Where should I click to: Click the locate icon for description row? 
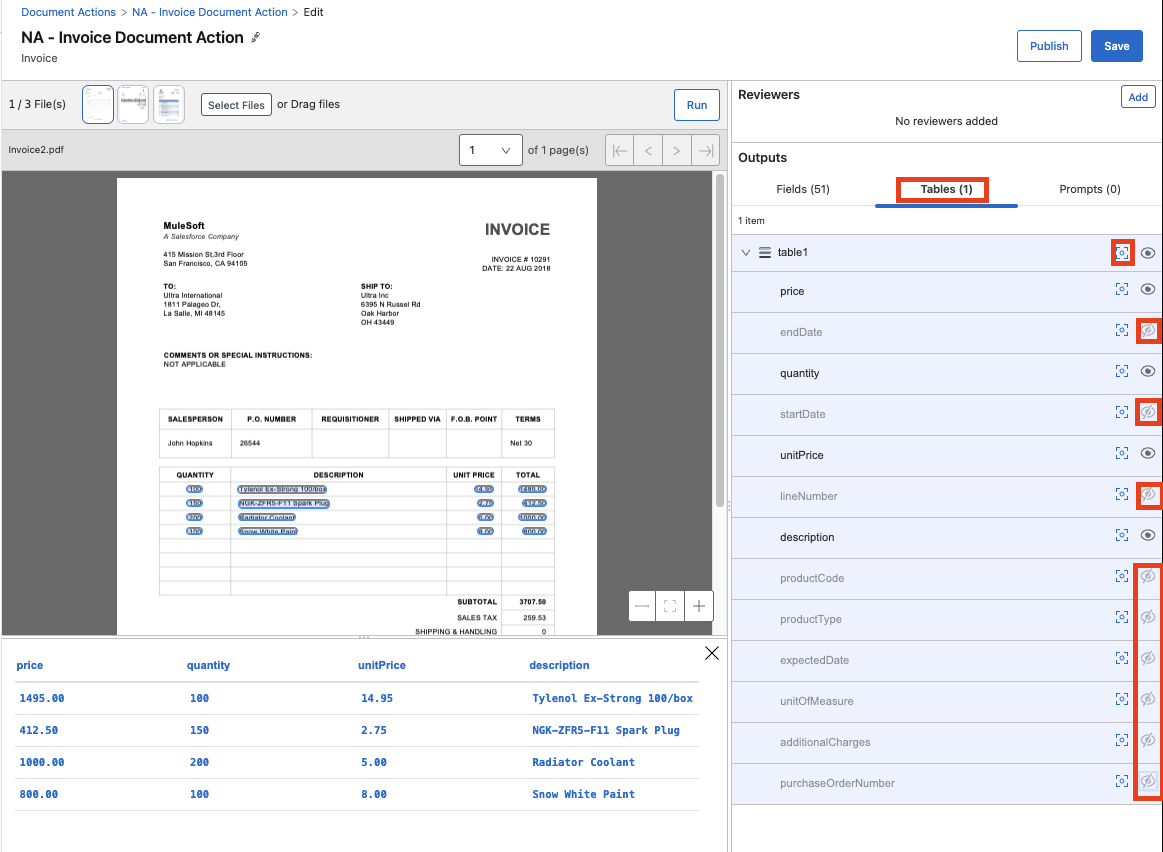(1122, 535)
